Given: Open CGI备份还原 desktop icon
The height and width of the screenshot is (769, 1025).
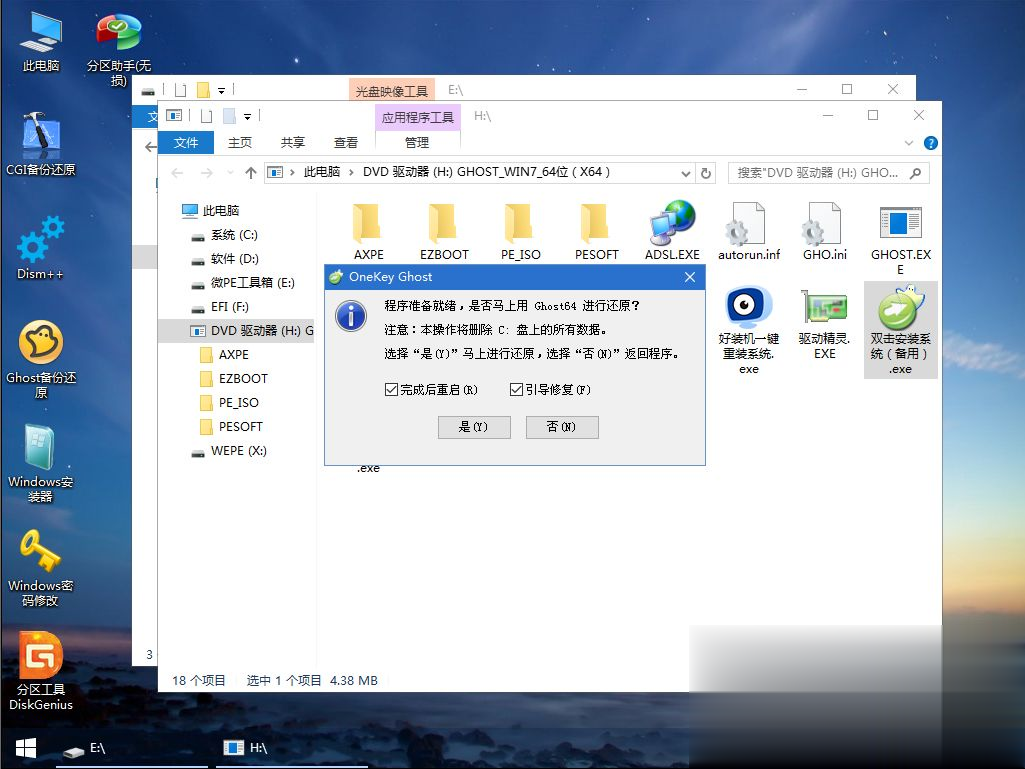Looking at the screenshot, I should click(41, 145).
